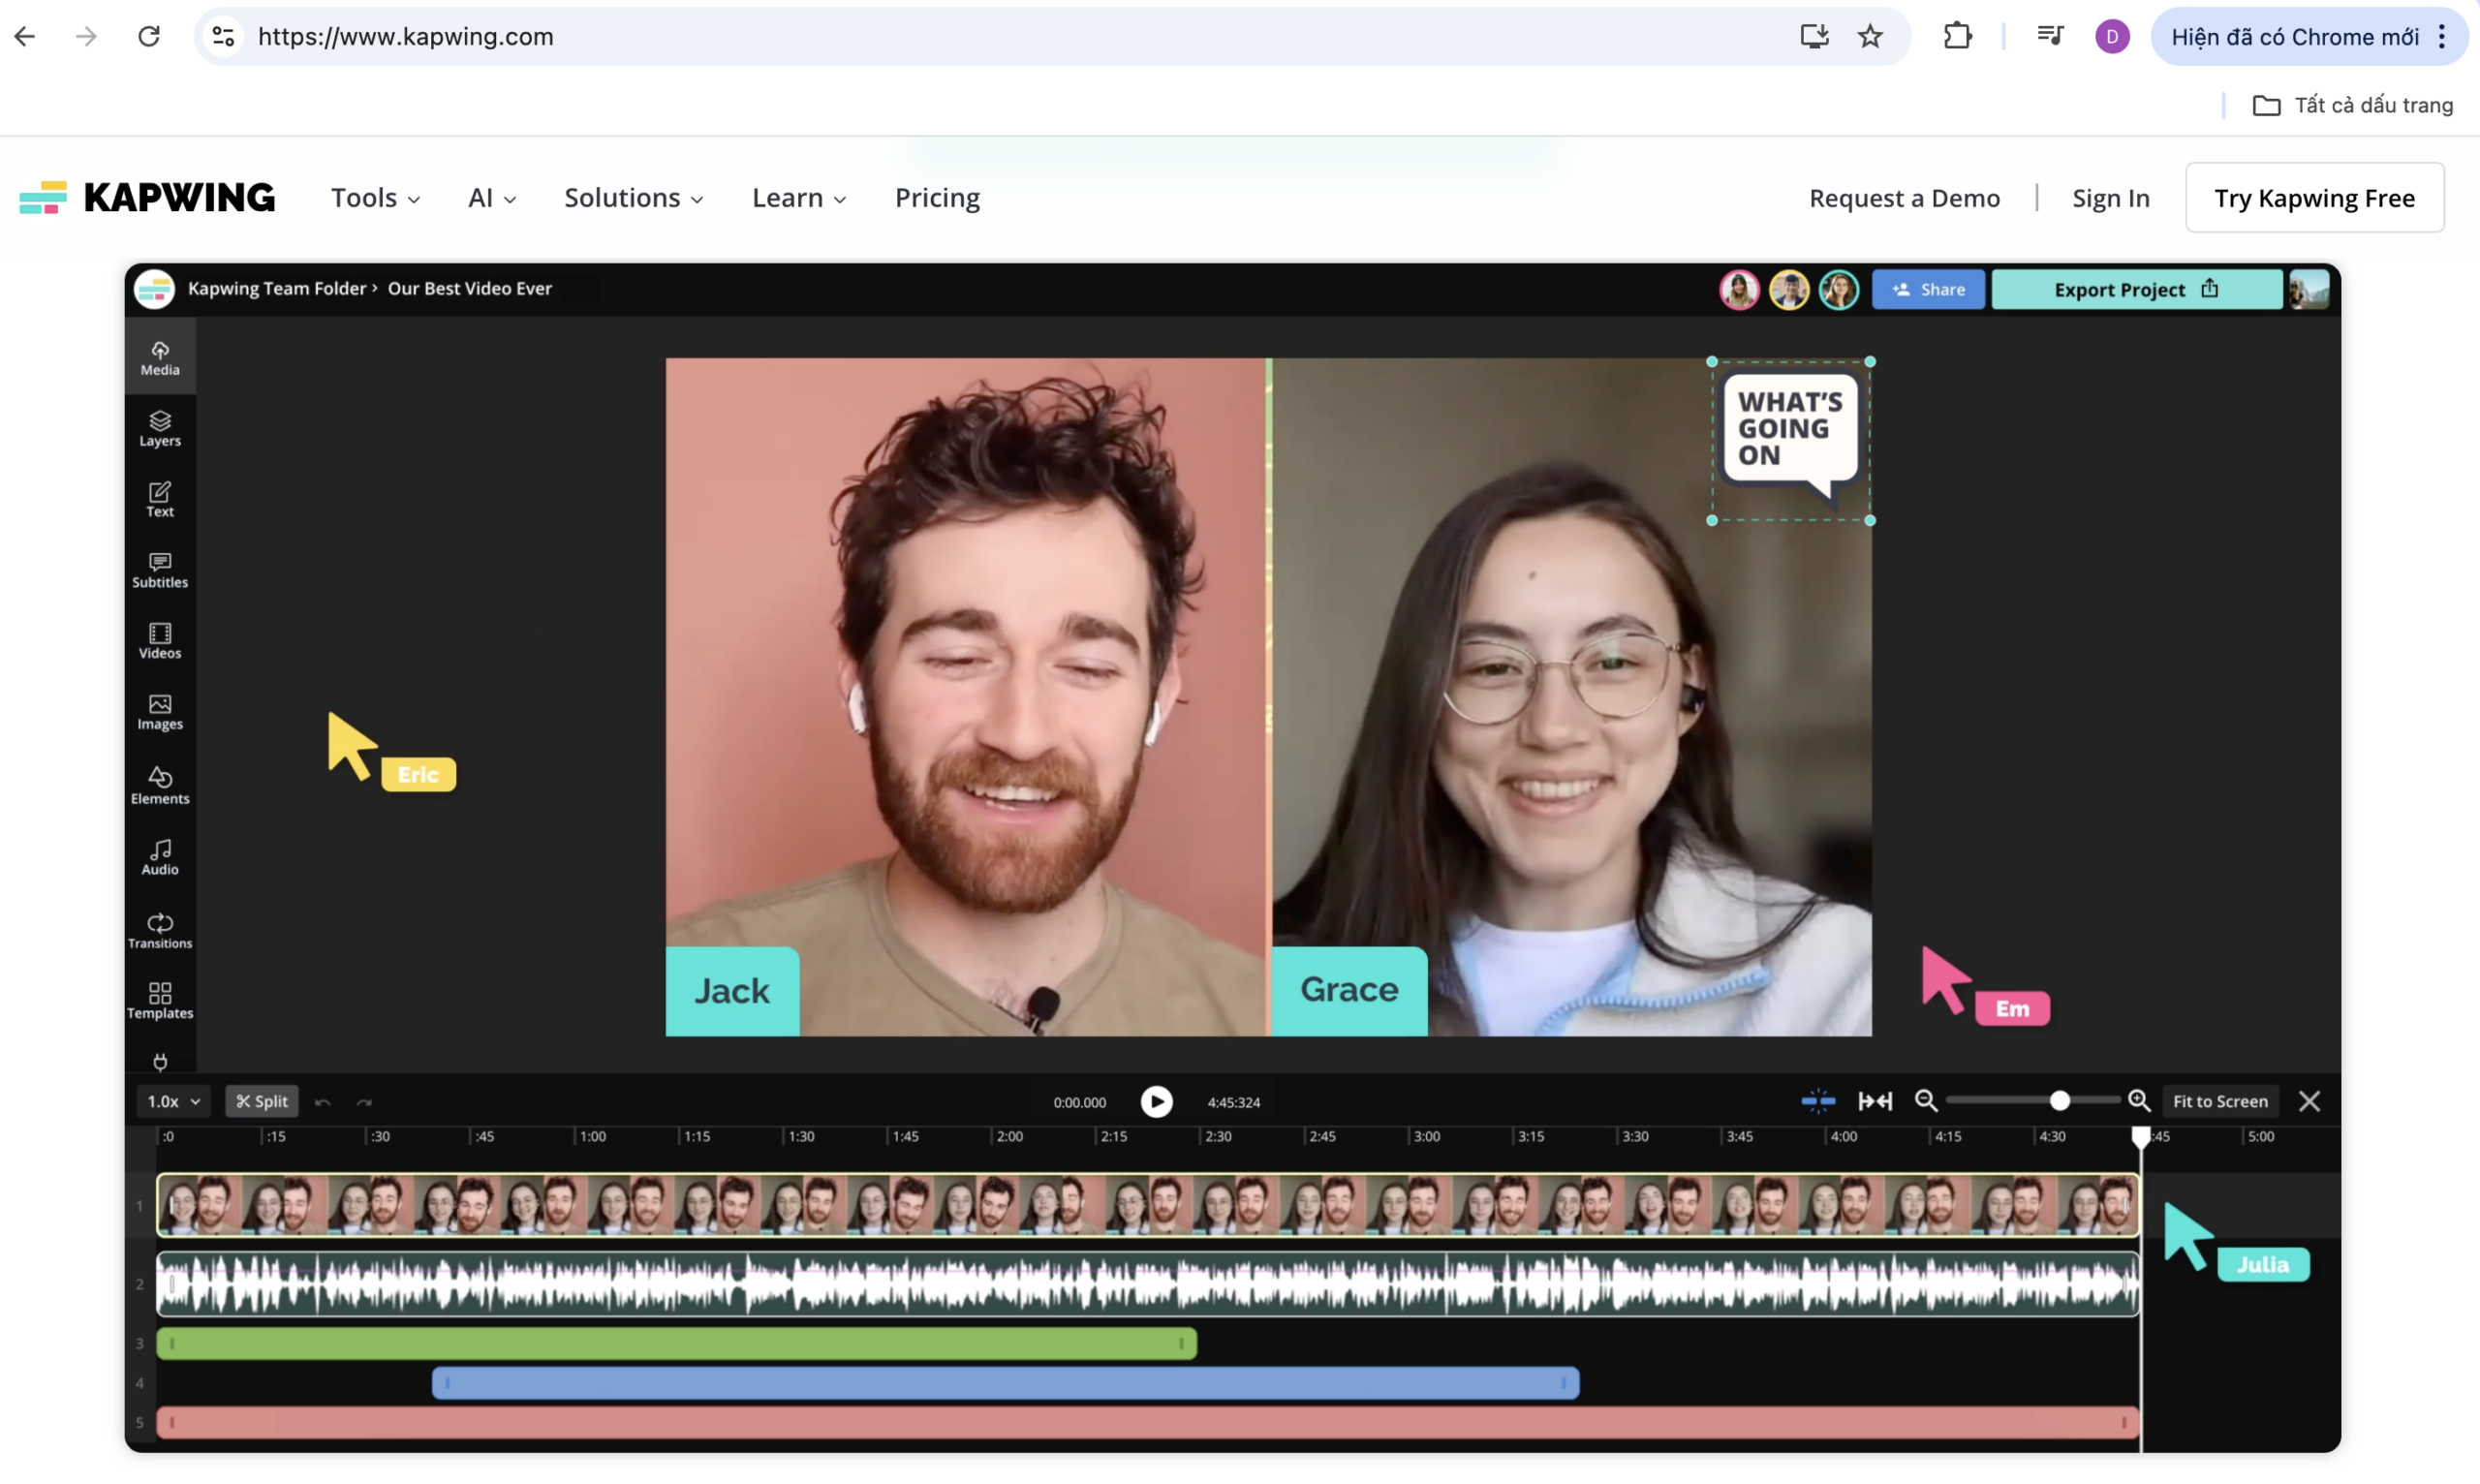Click the Try Kapwing Free button
This screenshot has height=1484, width=2480.
[2314, 198]
